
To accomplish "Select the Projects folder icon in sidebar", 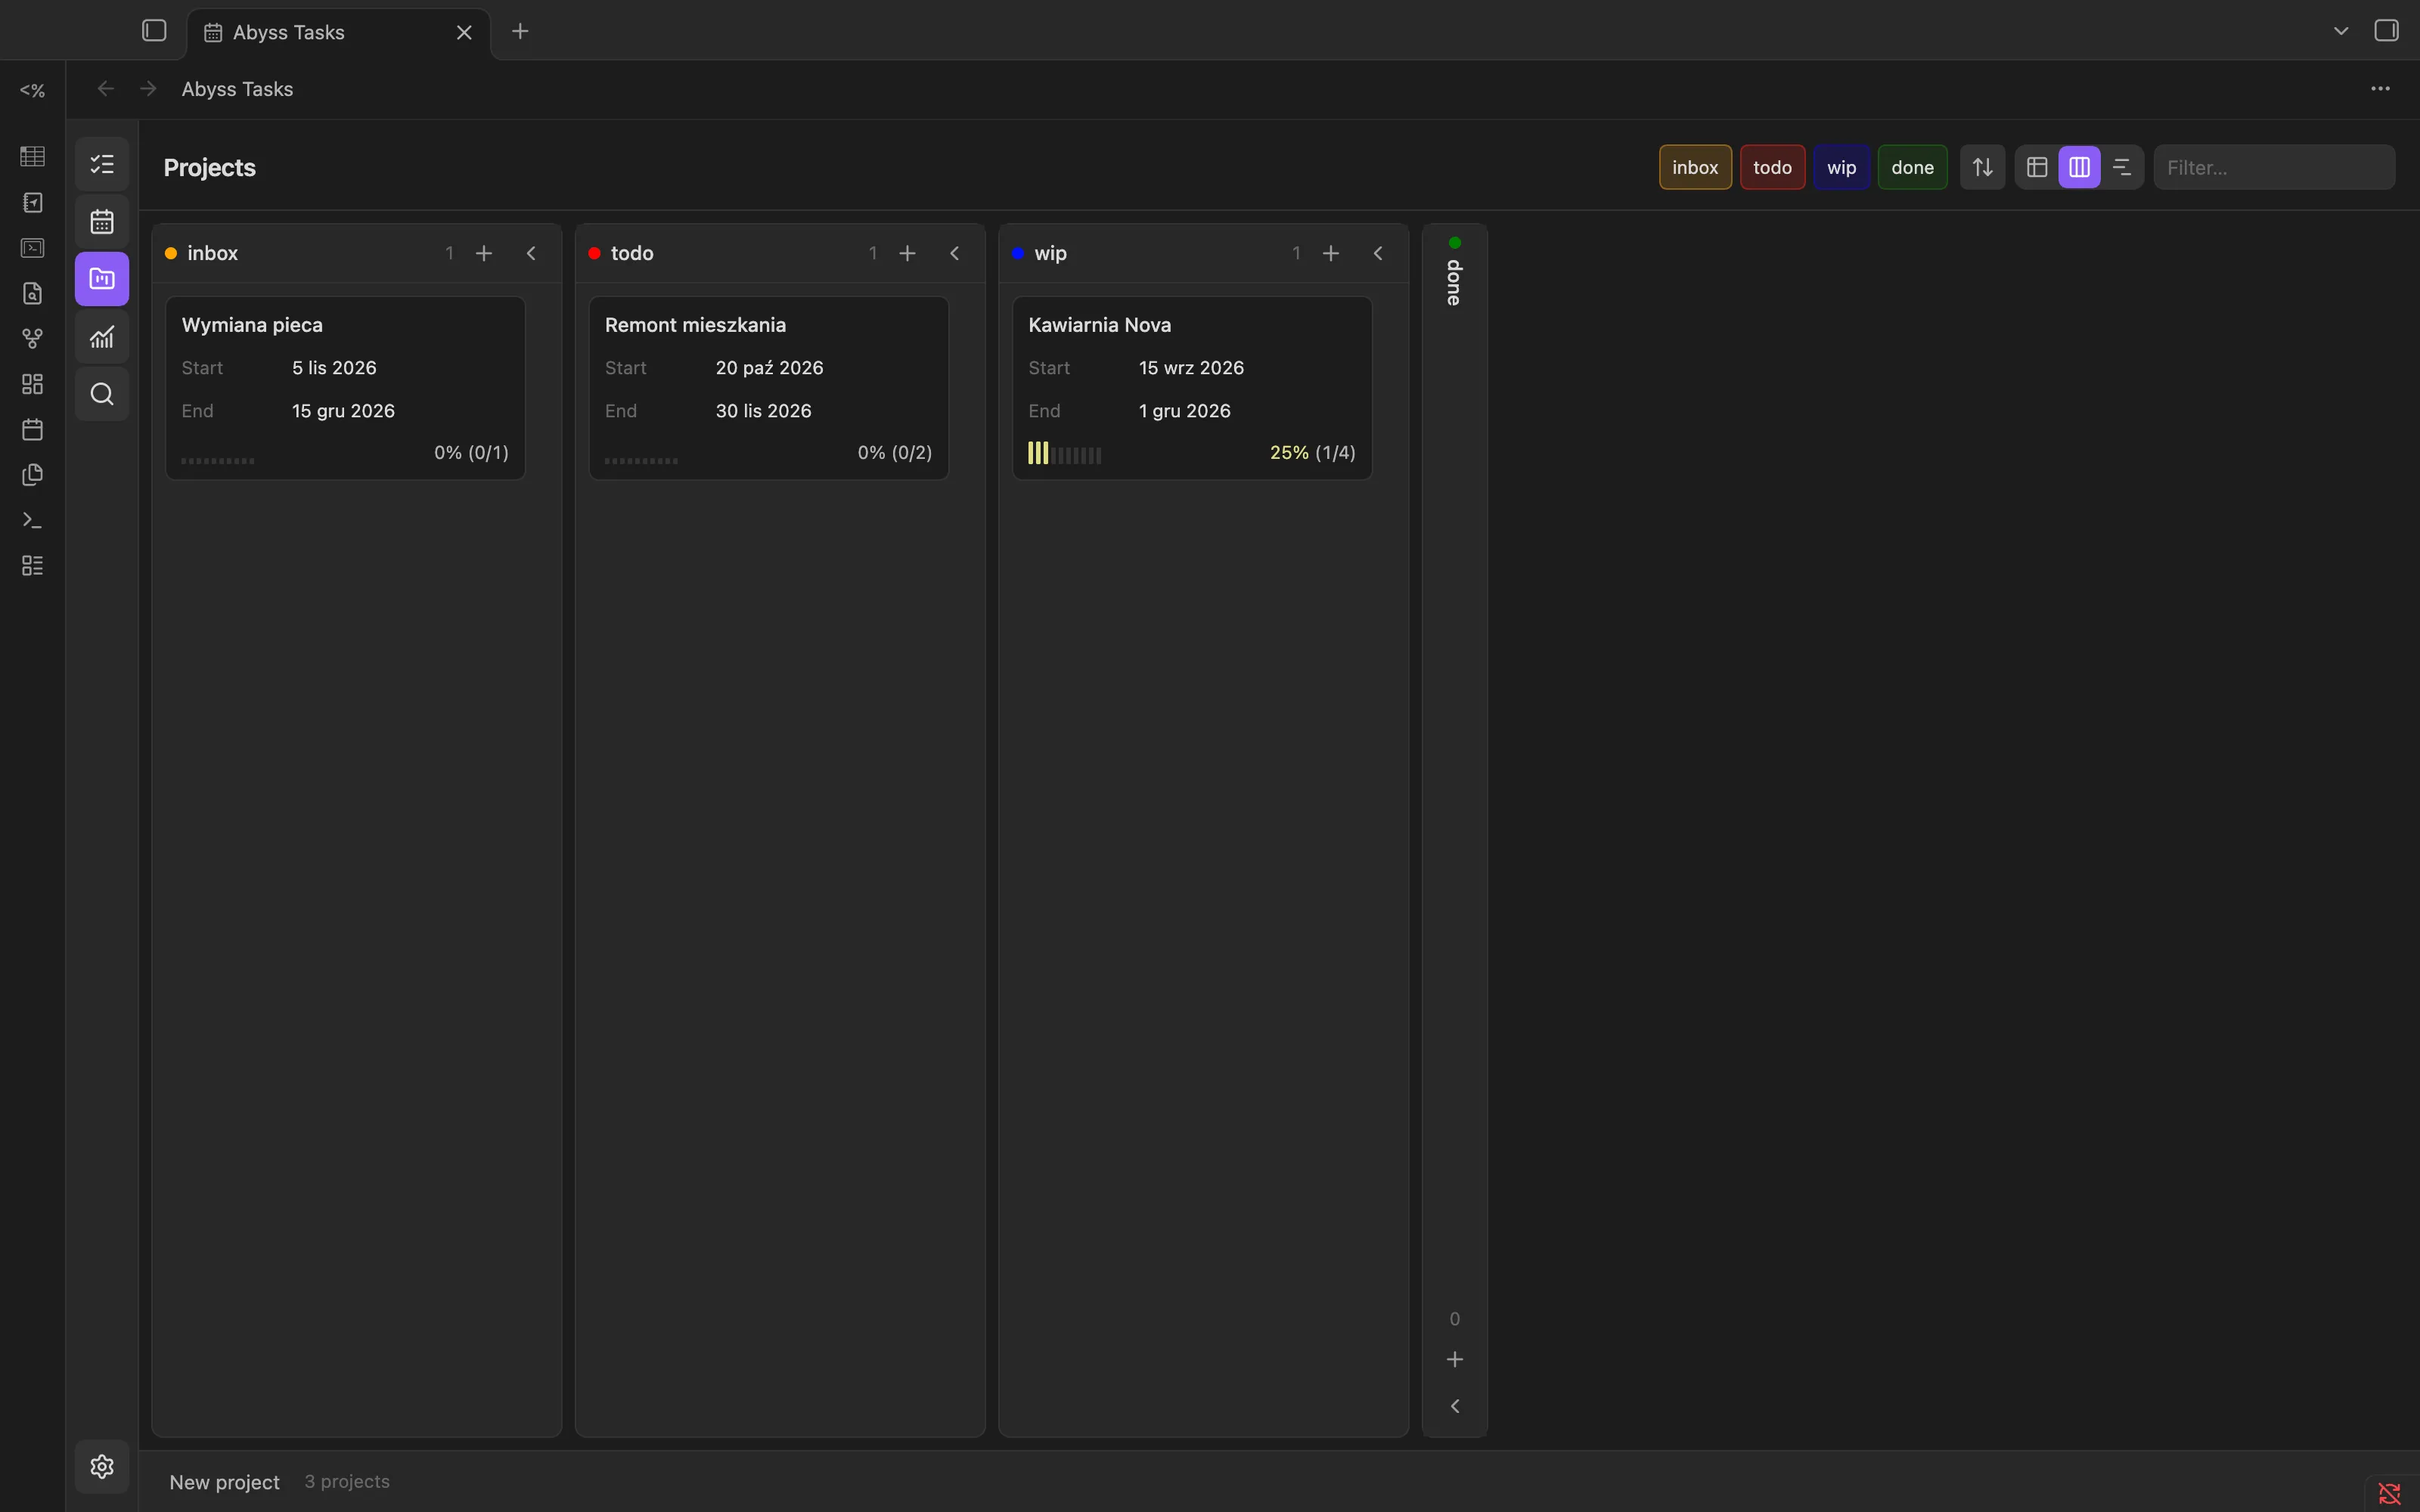I will point(102,279).
